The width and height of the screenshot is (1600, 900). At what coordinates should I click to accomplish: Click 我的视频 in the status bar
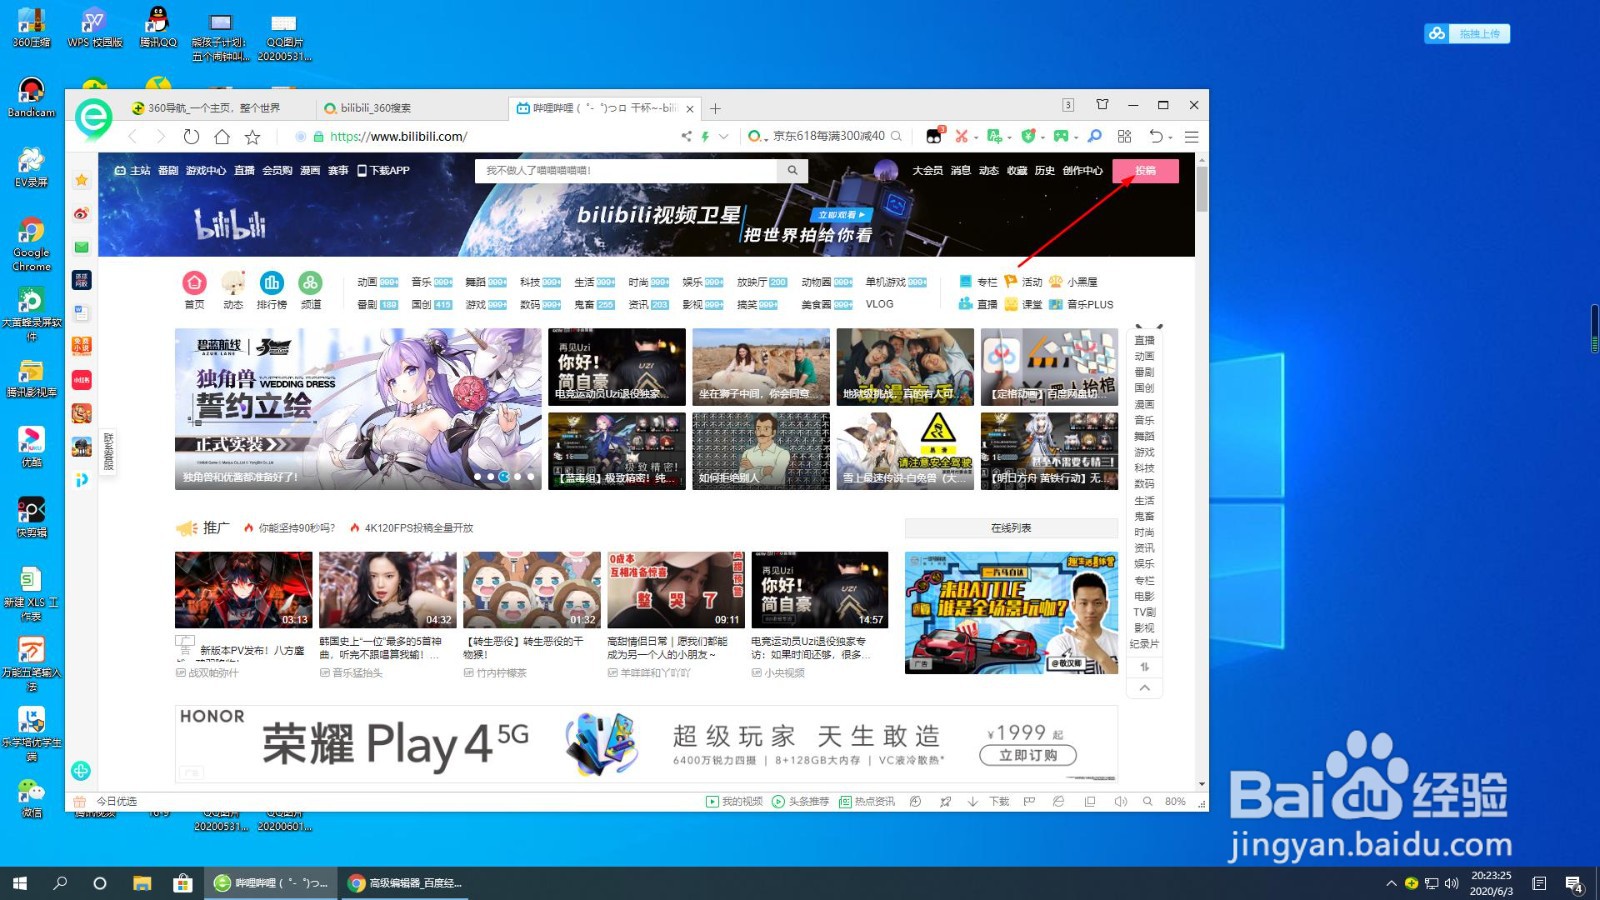click(735, 802)
